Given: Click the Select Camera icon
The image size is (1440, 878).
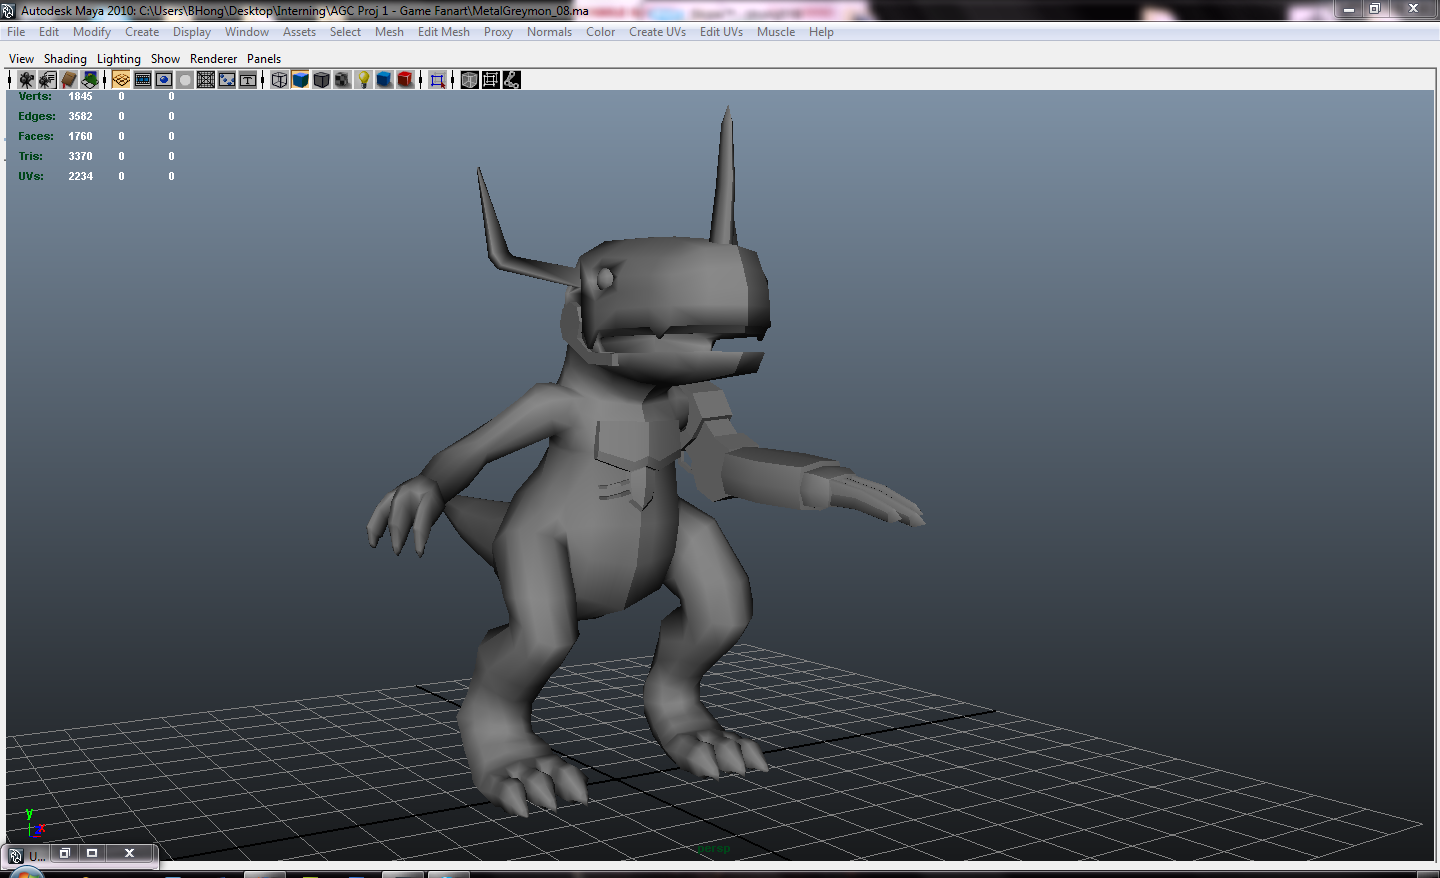Looking at the screenshot, I should pos(26,80).
